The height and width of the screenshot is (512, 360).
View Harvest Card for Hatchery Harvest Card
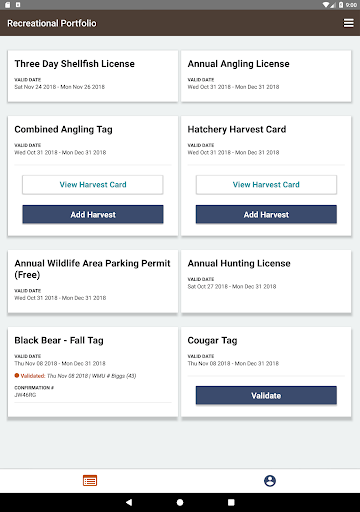pos(266,185)
